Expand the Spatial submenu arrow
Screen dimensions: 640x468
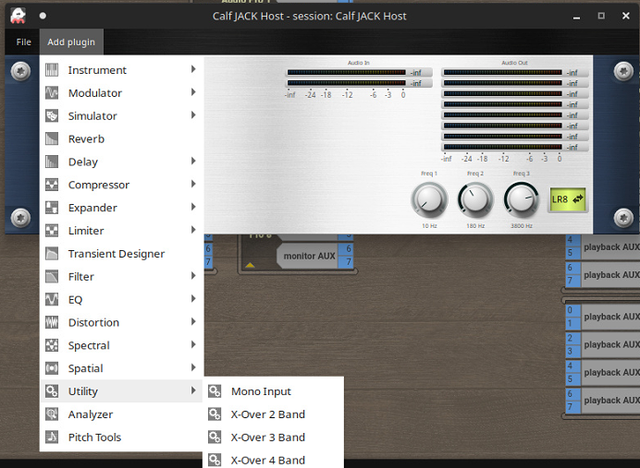click(193, 368)
